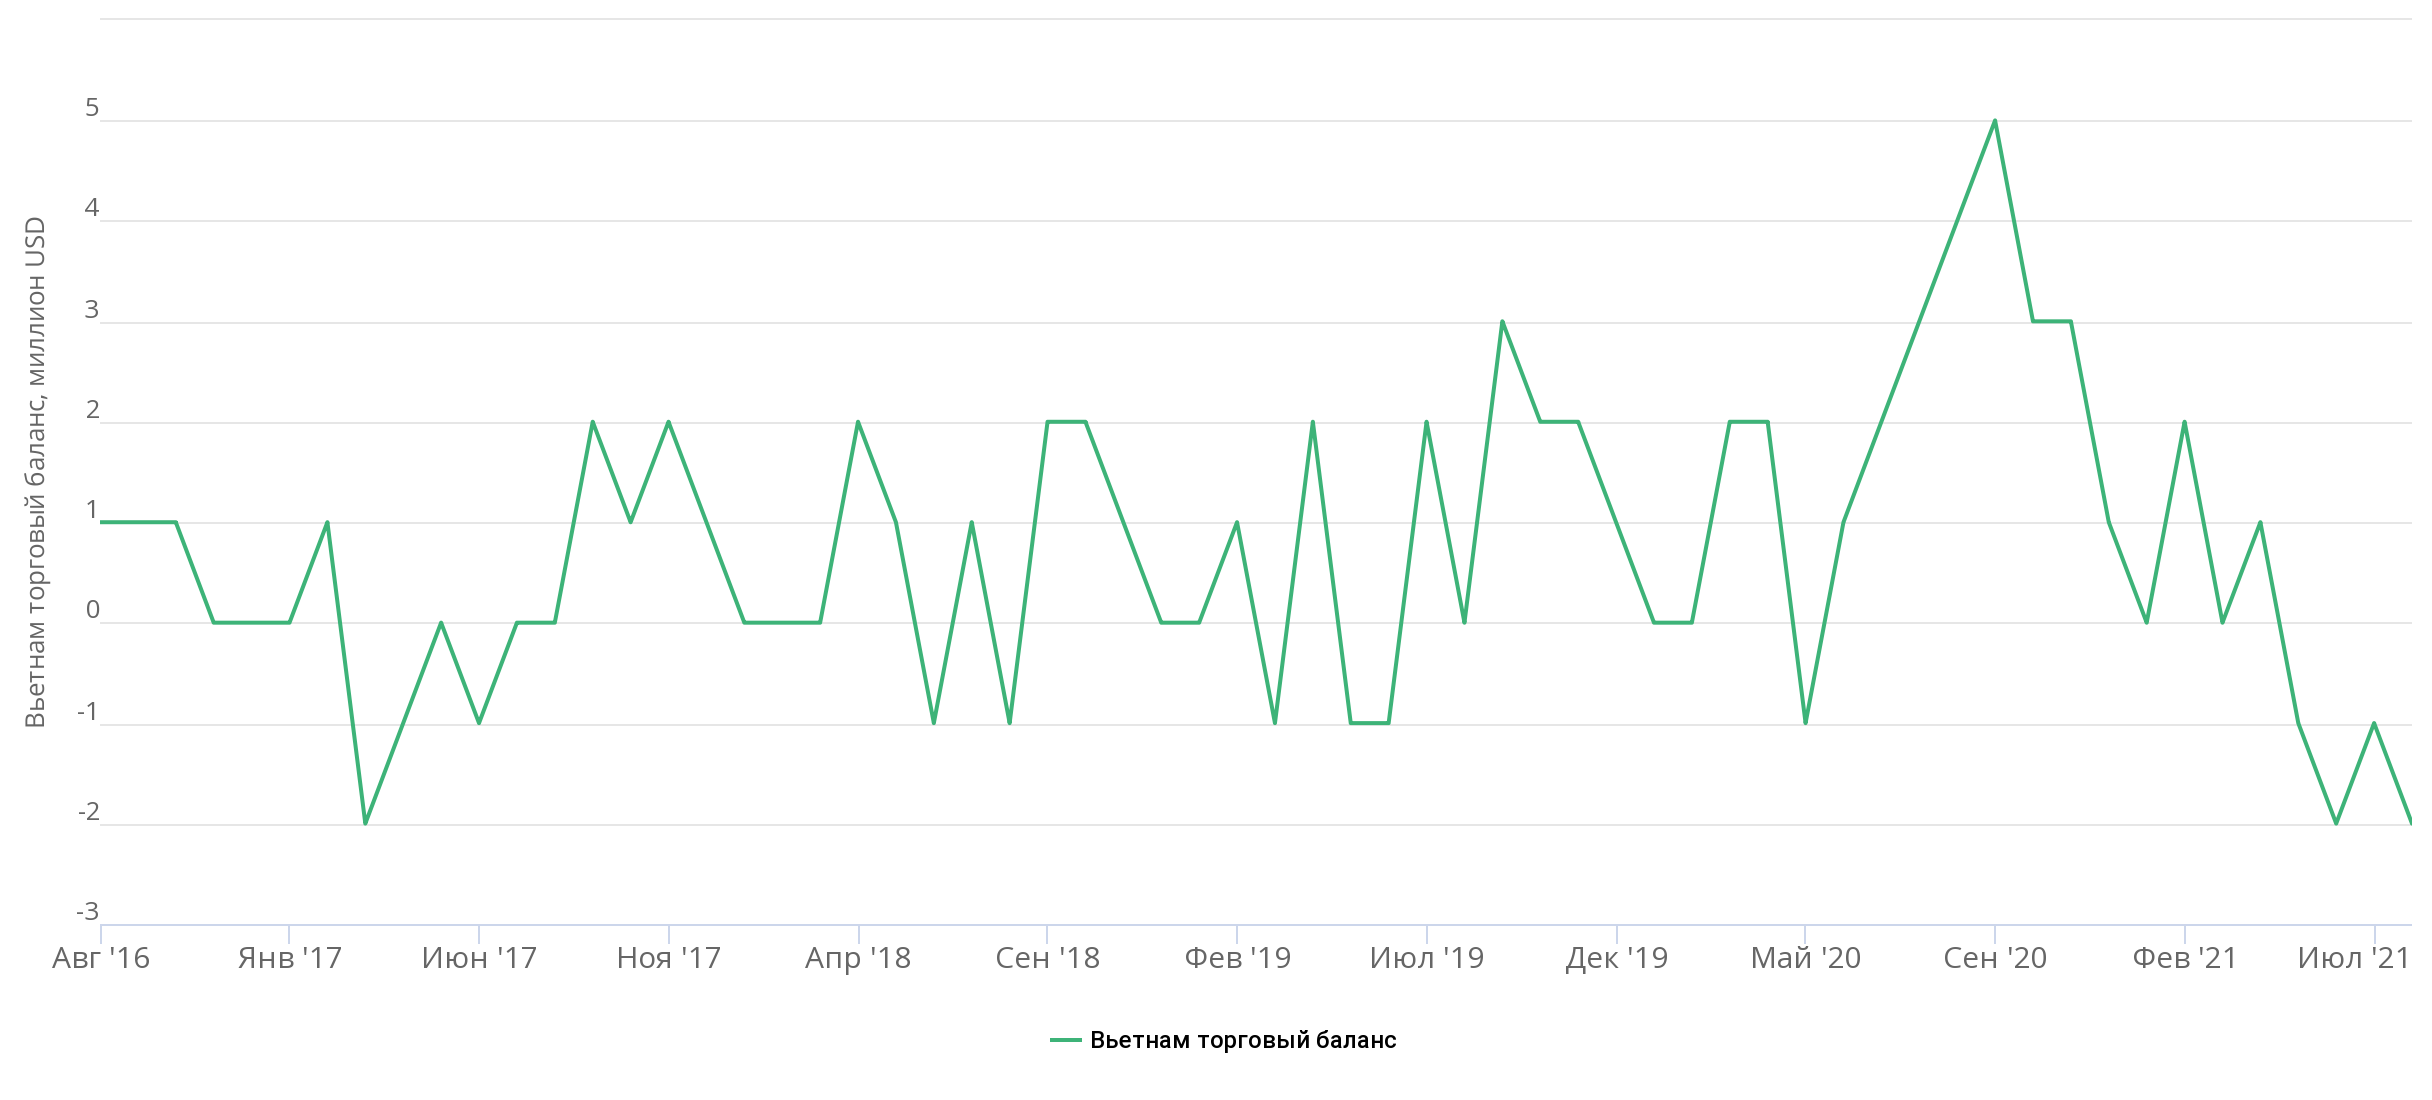Click the Сен '18 axis label
Image resolution: width=2432 pixels, height=1100 pixels.
pyautogui.click(x=1047, y=958)
